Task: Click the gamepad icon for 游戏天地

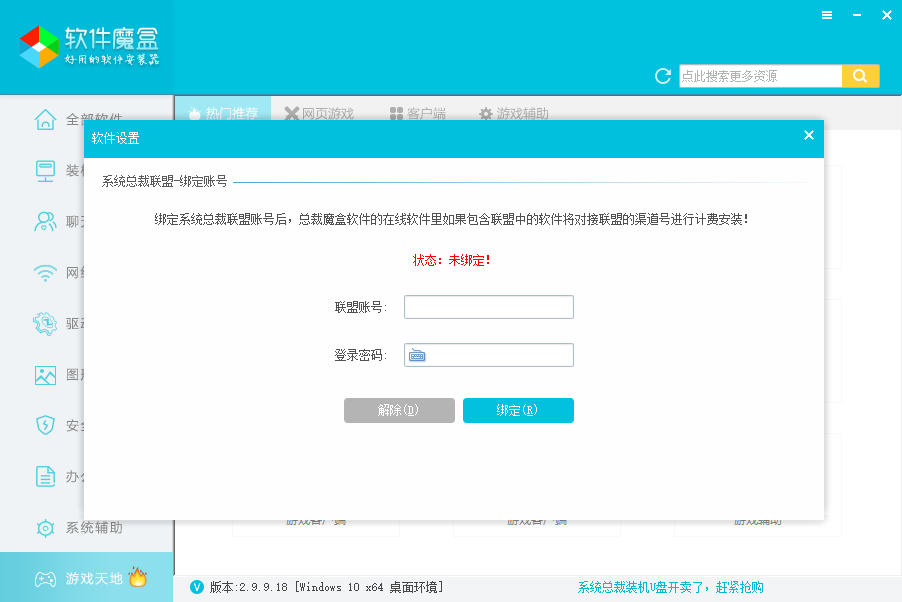Action: click(x=45, y=578)
